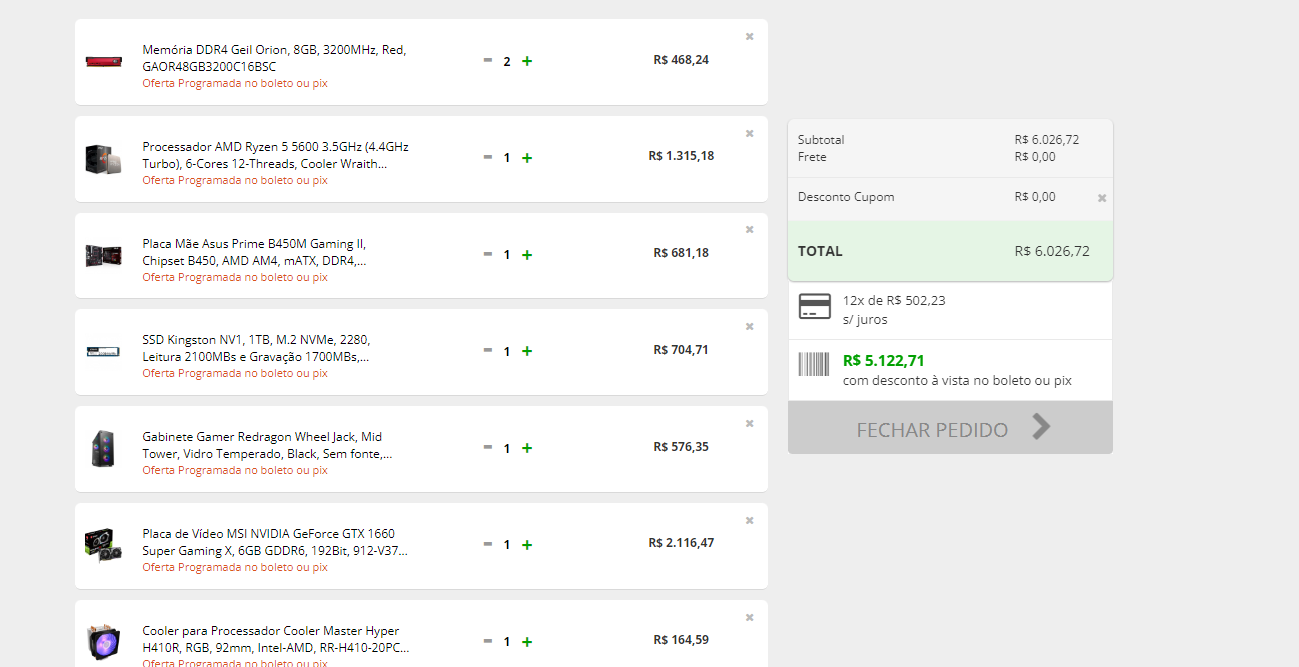Increase quantity of Cooler Master Hyper H410R
This screenshot has width=1299, height=667.
tap(527, 642)
